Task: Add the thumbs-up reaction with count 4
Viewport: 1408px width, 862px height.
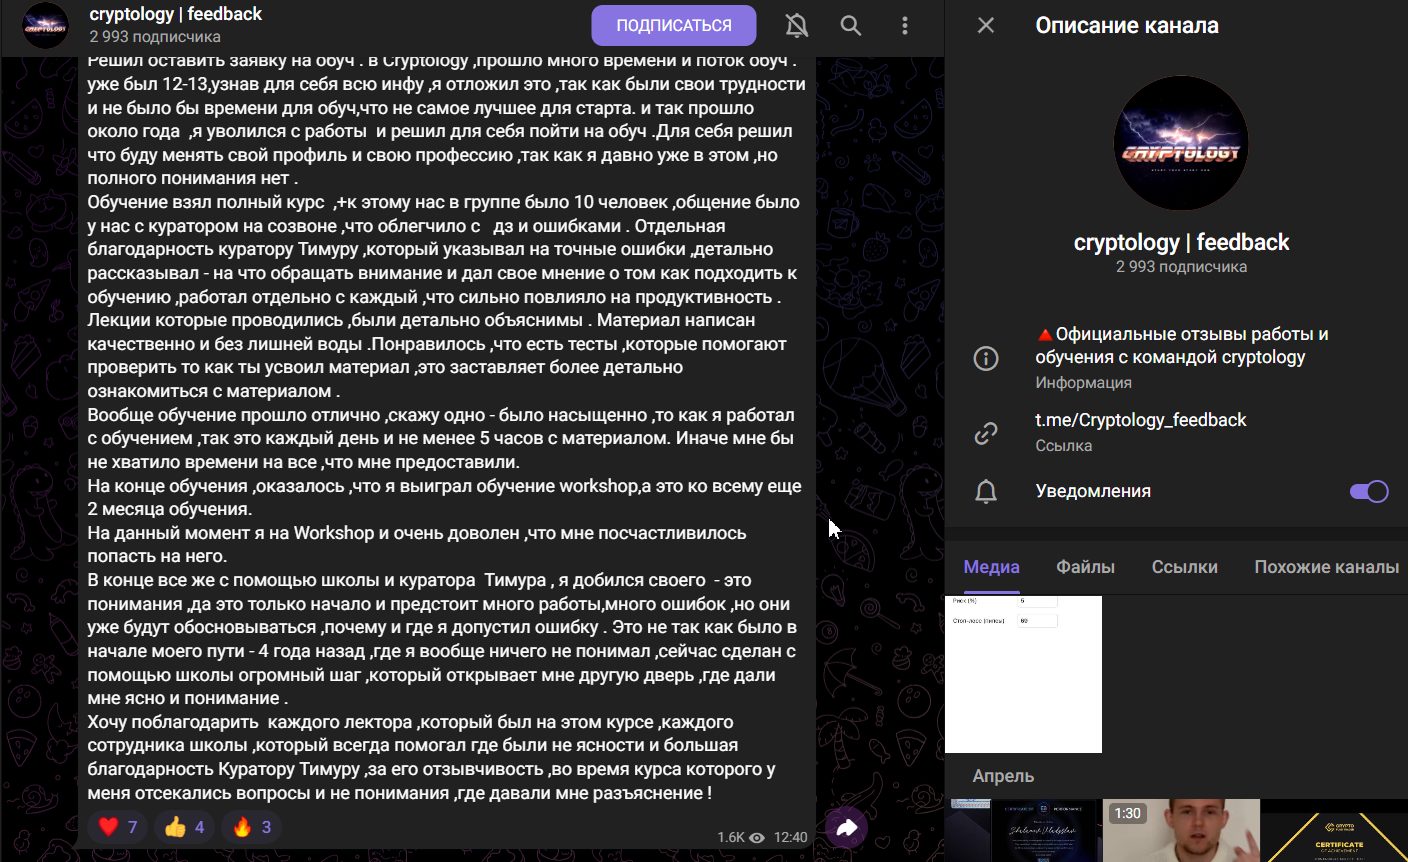Action: pos(184,827)
